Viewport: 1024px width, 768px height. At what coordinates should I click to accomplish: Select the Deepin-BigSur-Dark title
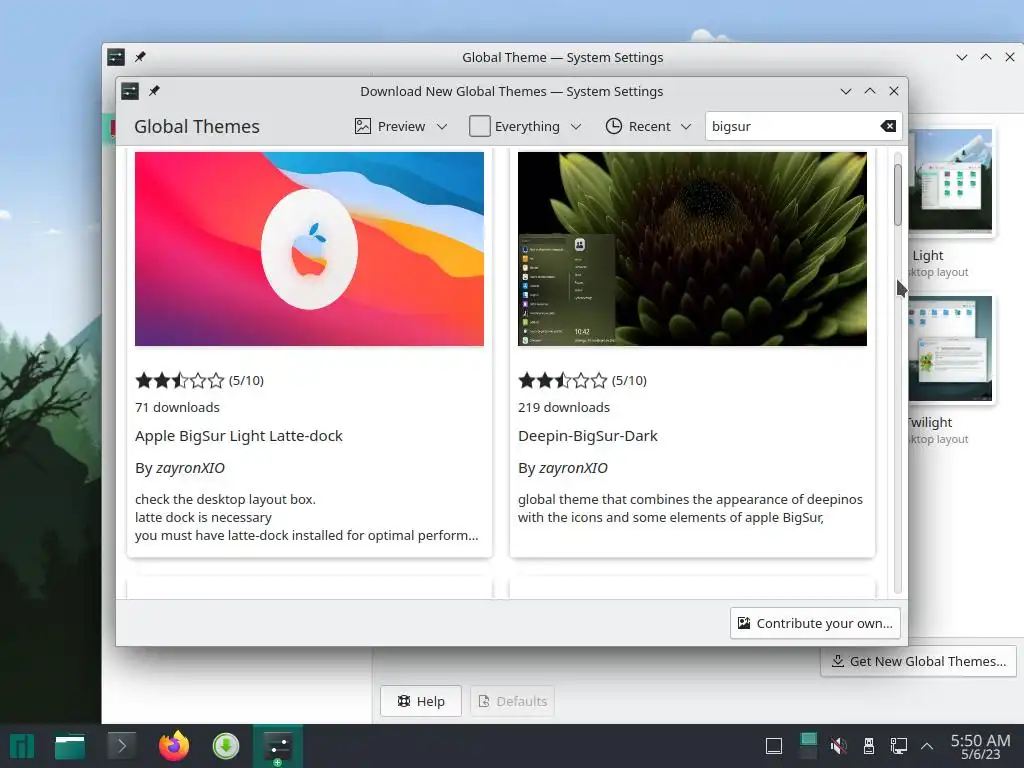click(588, 436)
